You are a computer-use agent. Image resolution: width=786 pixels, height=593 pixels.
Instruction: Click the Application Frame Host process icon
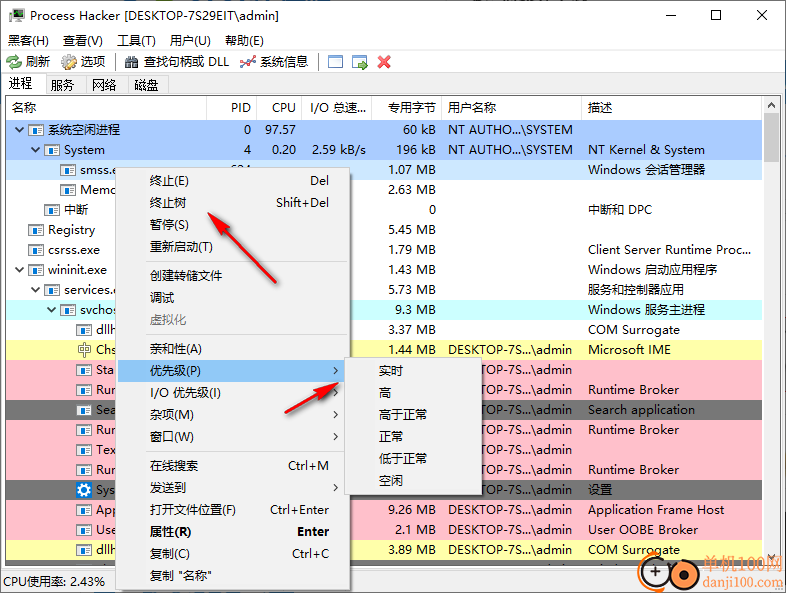tap(84, 510)
